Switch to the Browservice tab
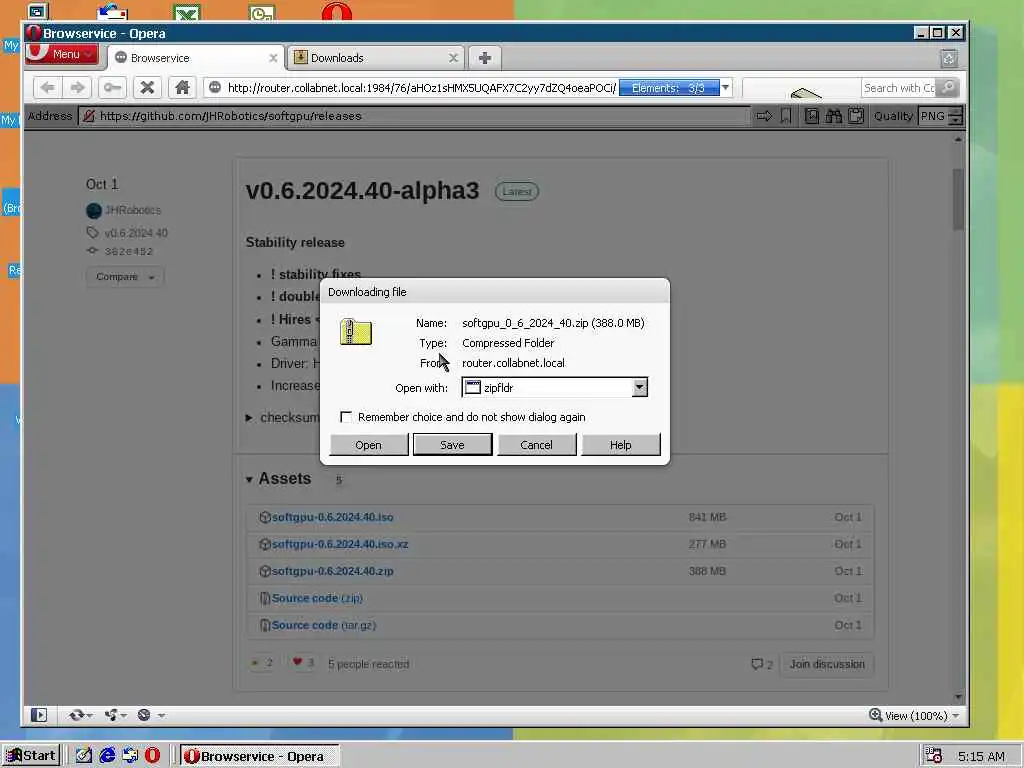The image size is (1024, 768). (196, 58)
